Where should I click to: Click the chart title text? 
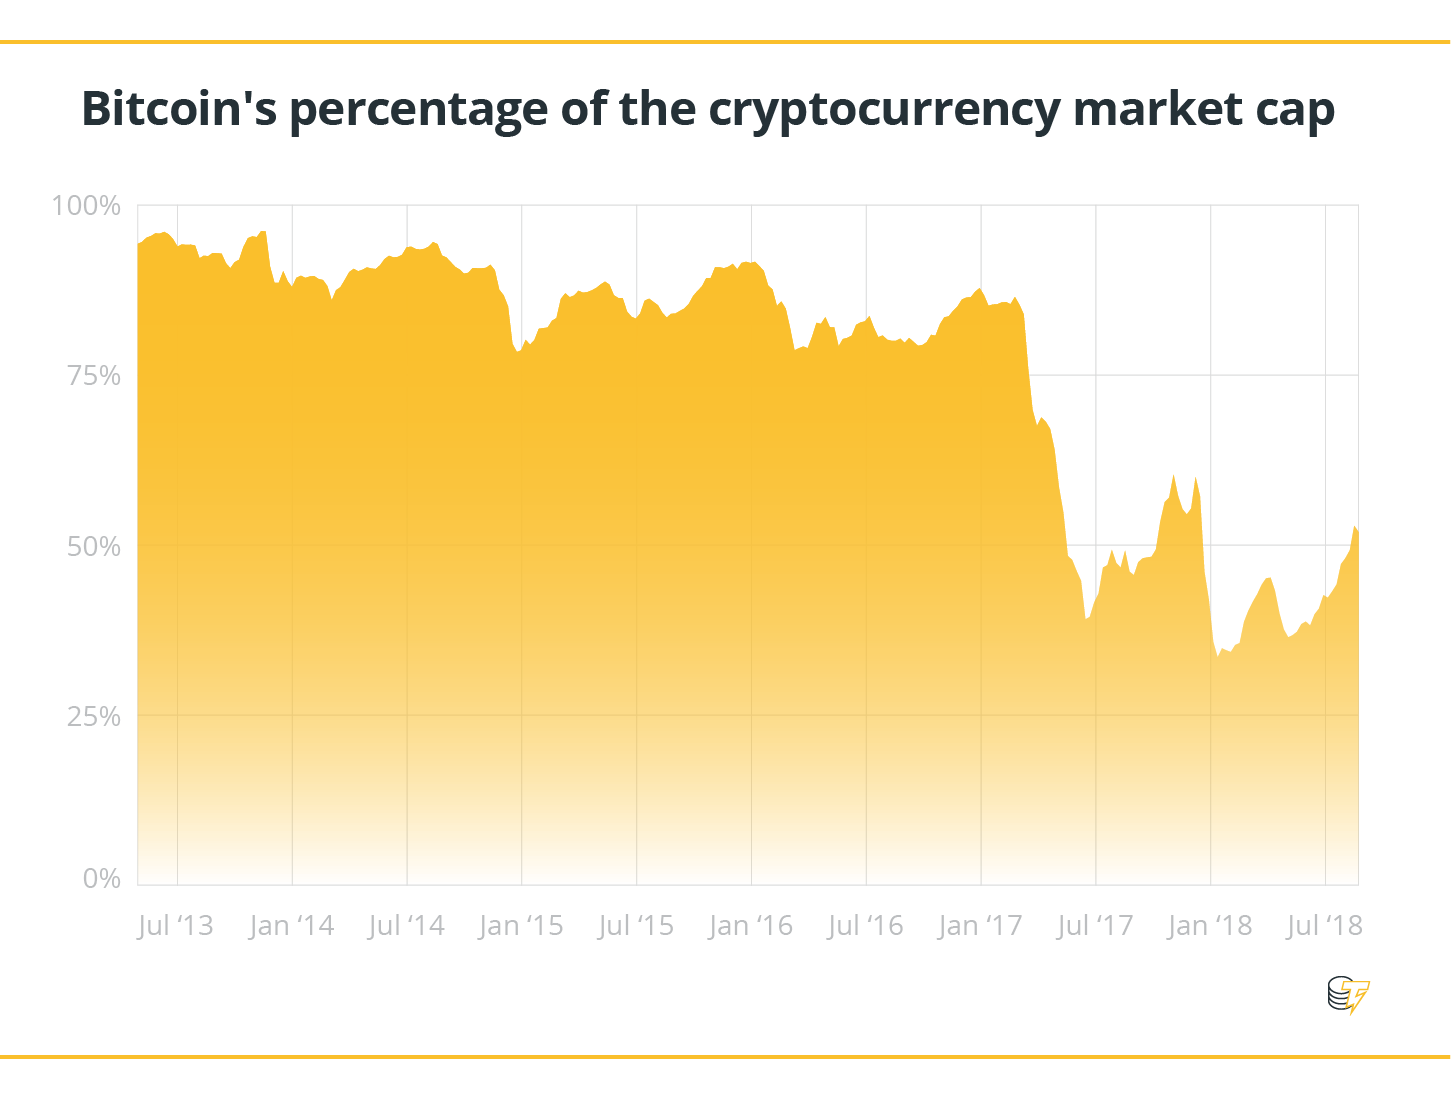(x=707, y=109)
